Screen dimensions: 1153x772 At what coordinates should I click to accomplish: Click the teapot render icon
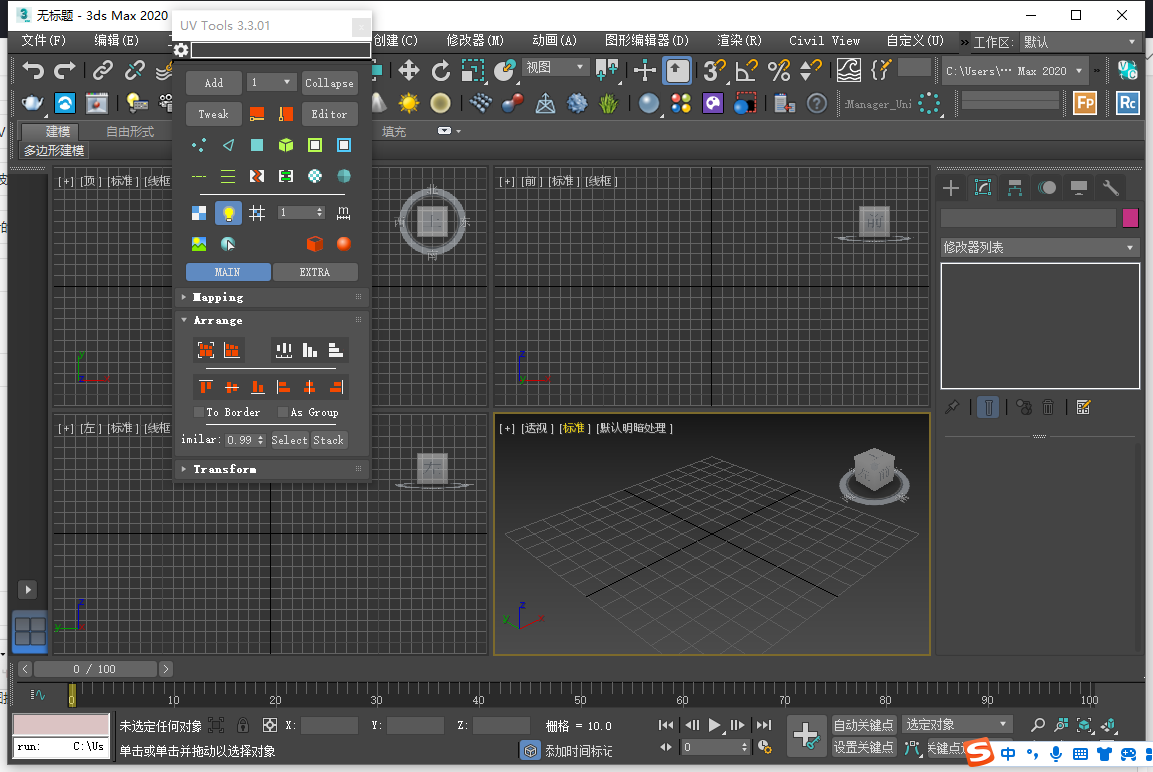point(32,104)
